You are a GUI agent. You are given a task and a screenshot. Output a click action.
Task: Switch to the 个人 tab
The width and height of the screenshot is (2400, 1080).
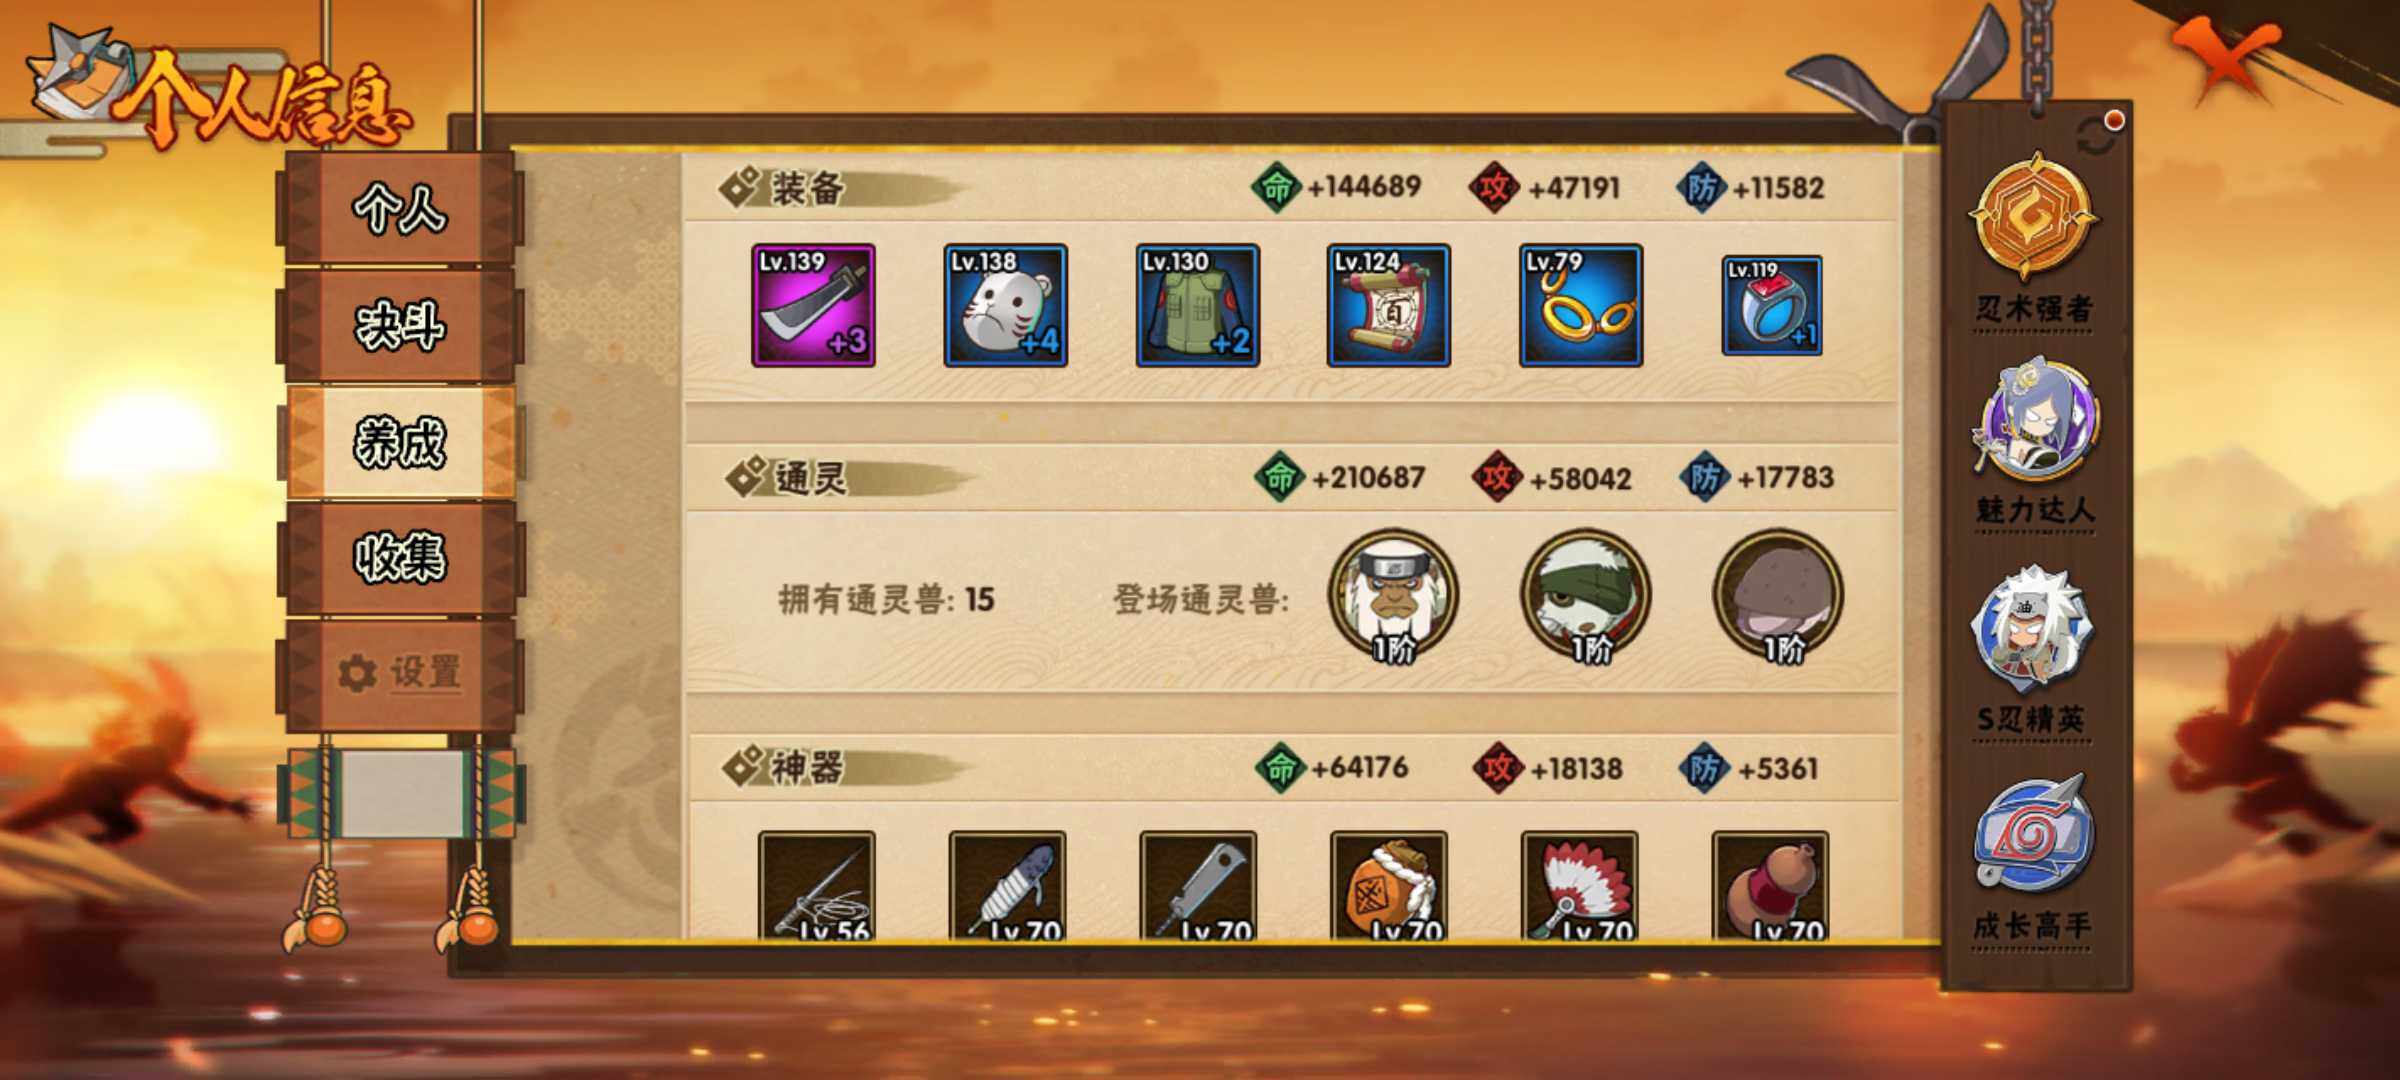point(400,209)
